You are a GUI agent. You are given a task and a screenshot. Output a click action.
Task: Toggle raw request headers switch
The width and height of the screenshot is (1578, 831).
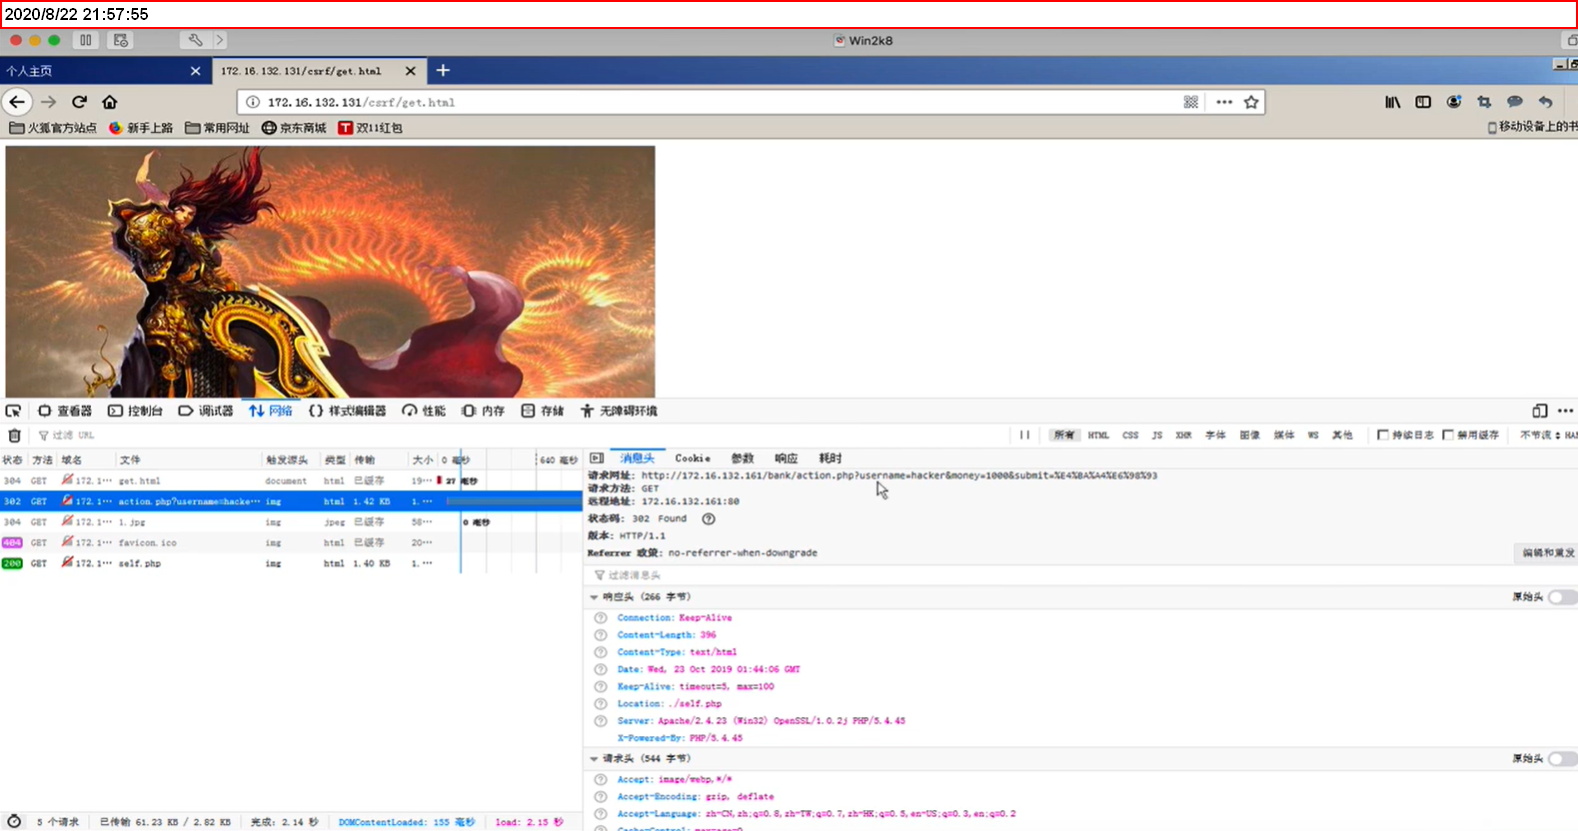(1562, 759)
